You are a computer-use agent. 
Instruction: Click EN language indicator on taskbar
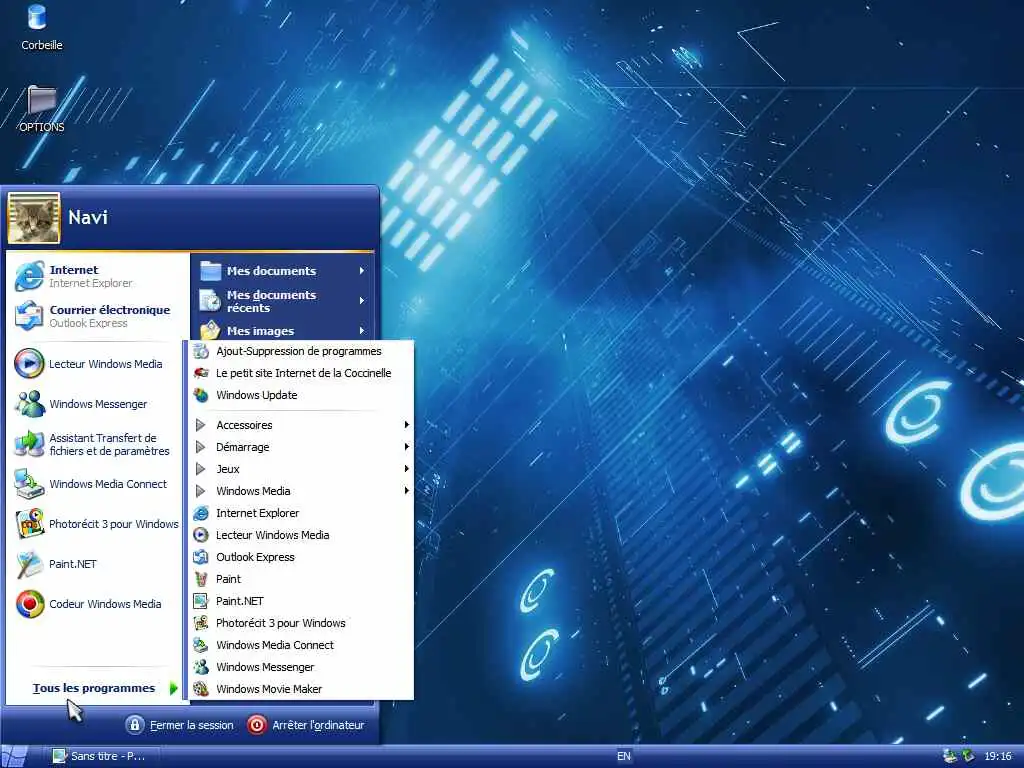[x=624, y=756]
